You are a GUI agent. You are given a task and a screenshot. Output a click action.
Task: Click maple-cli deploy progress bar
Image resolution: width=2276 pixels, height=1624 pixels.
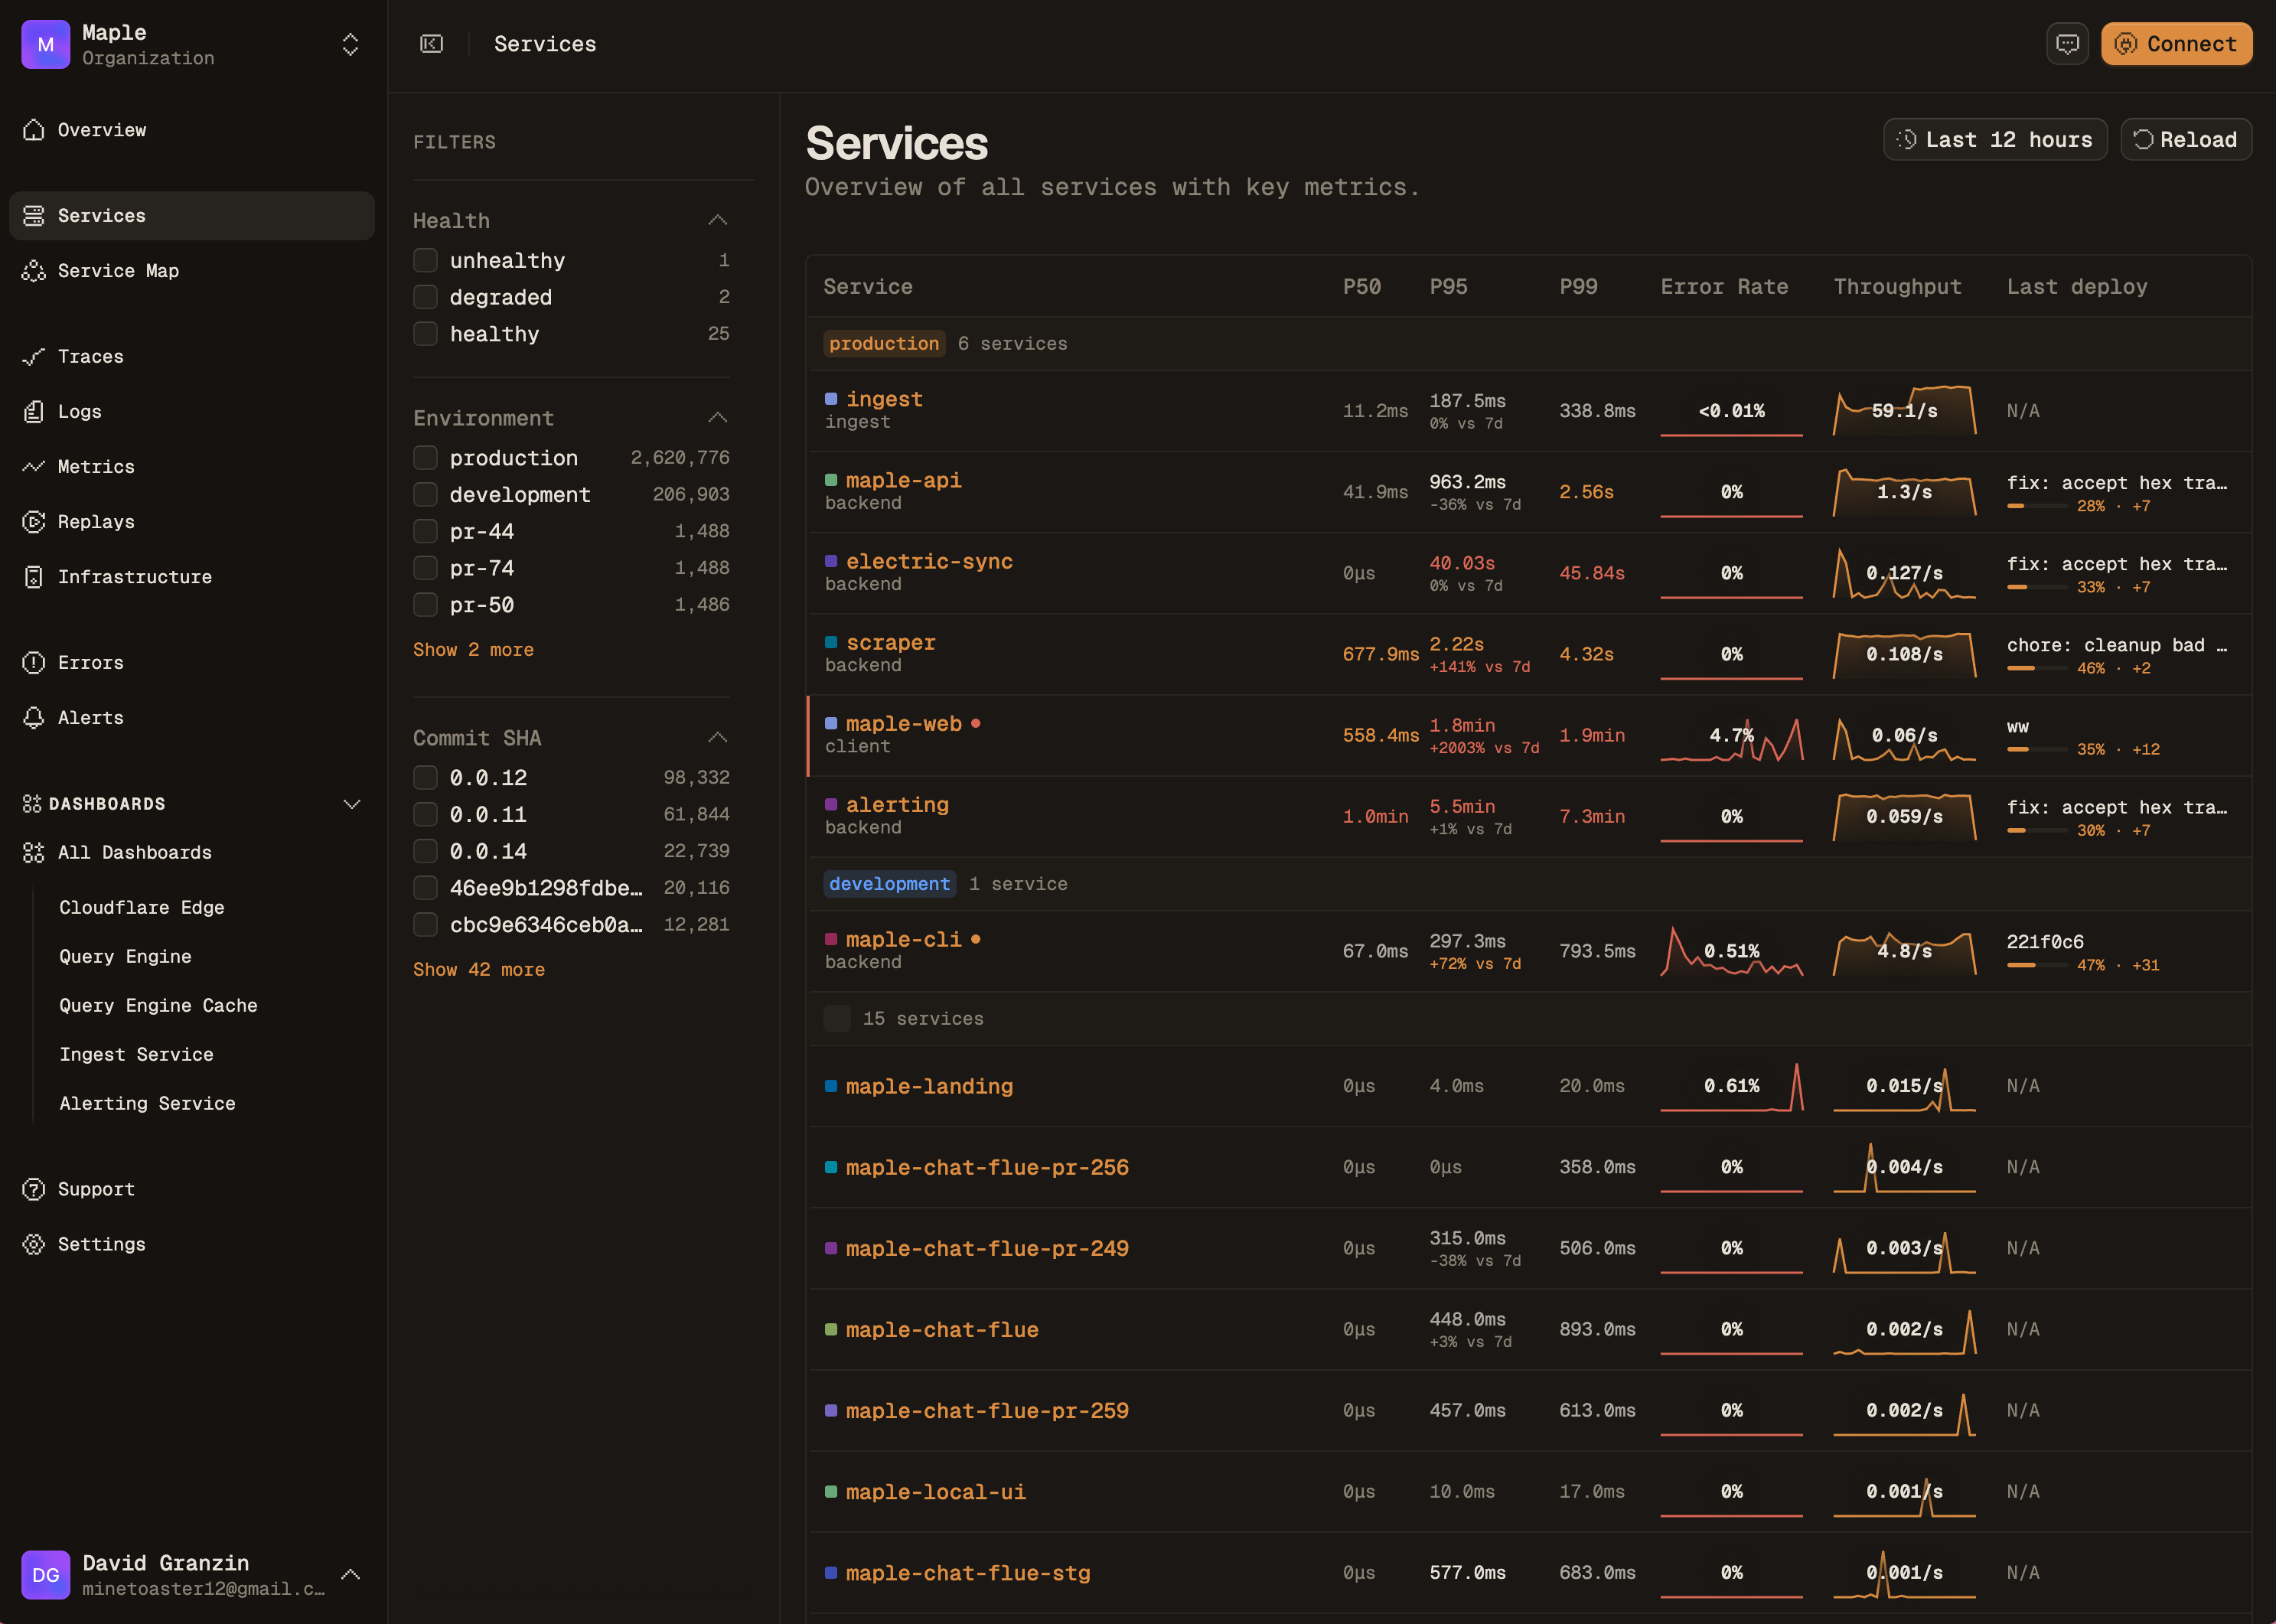coord(2036,966)
